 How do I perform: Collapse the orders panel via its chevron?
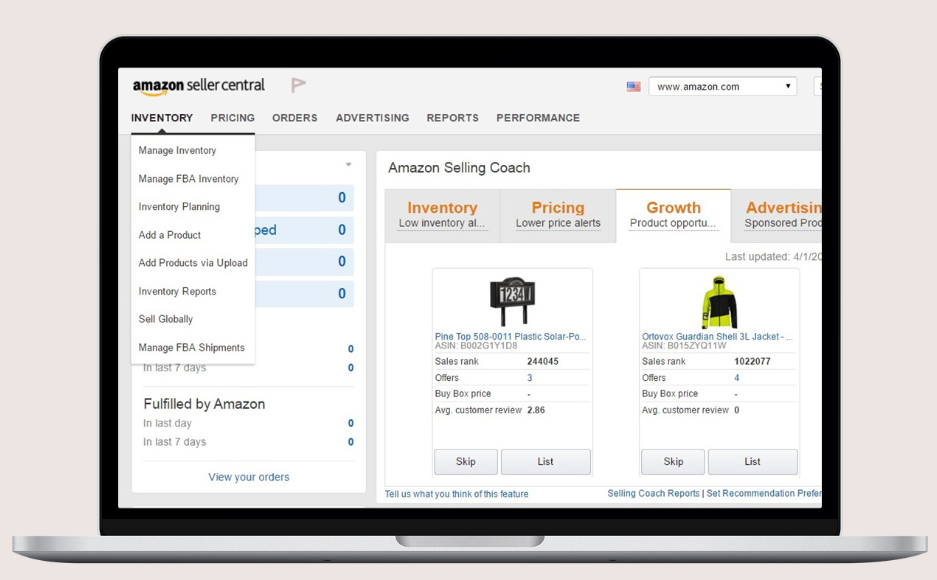pos(349,163)
